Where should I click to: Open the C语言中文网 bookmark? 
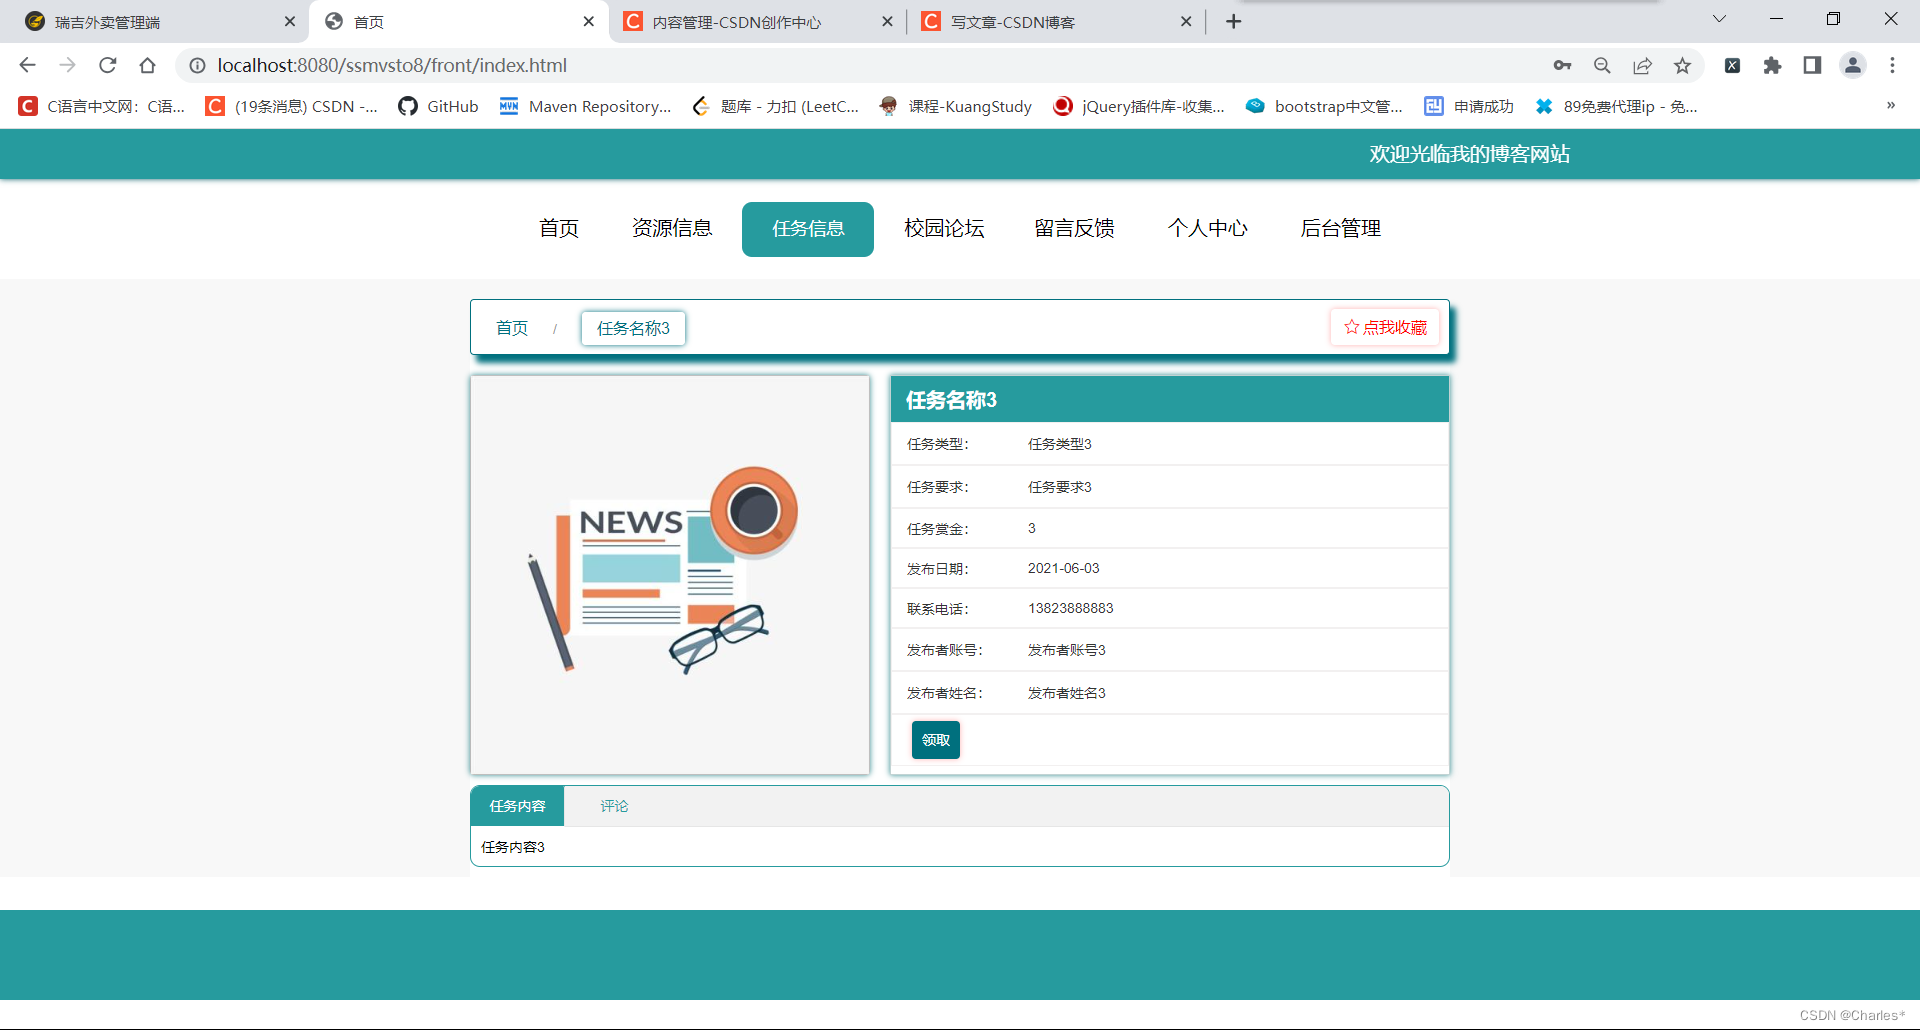102,106
